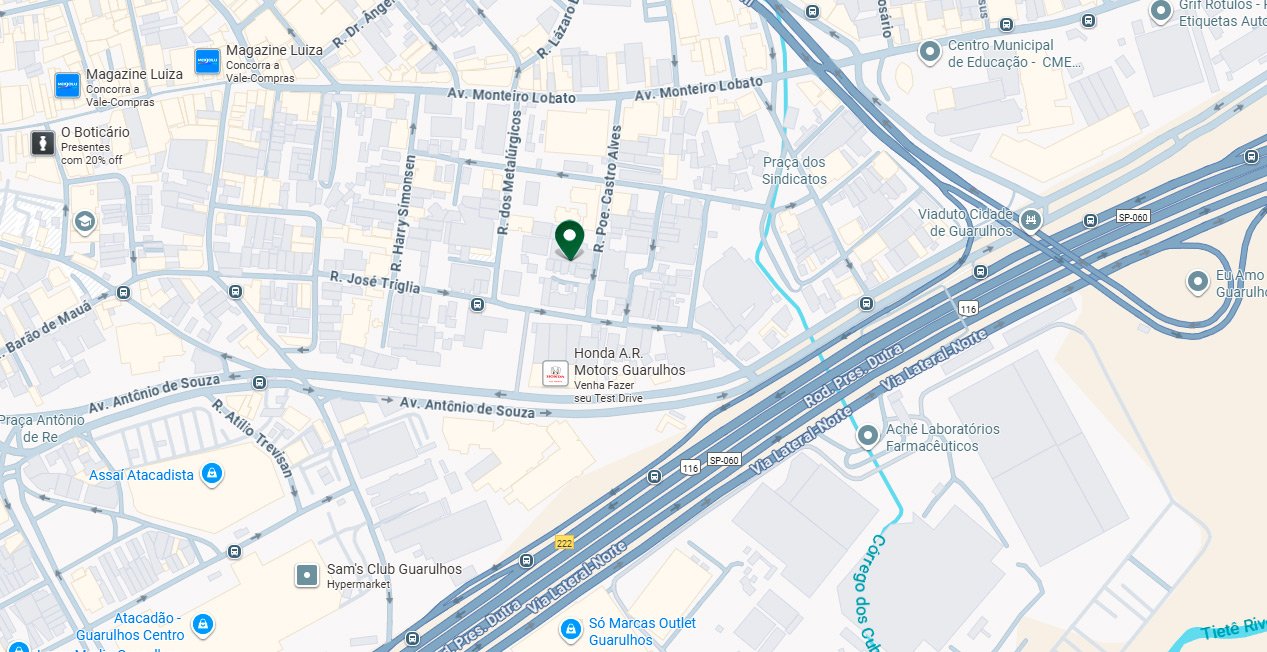Click the Eu Amo Guarulhos marker icon
The height and width of the screenshot is (652, 1267).
click(1198, 282)
